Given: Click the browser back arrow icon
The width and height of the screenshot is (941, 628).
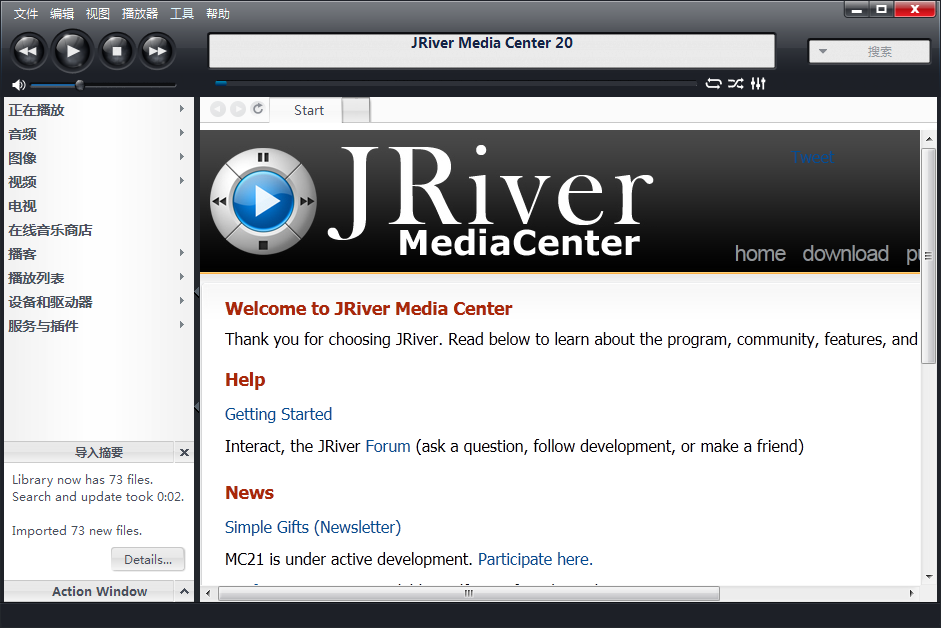Looking at the screenshot, I should pyautogui.click(x=218, y=110).
